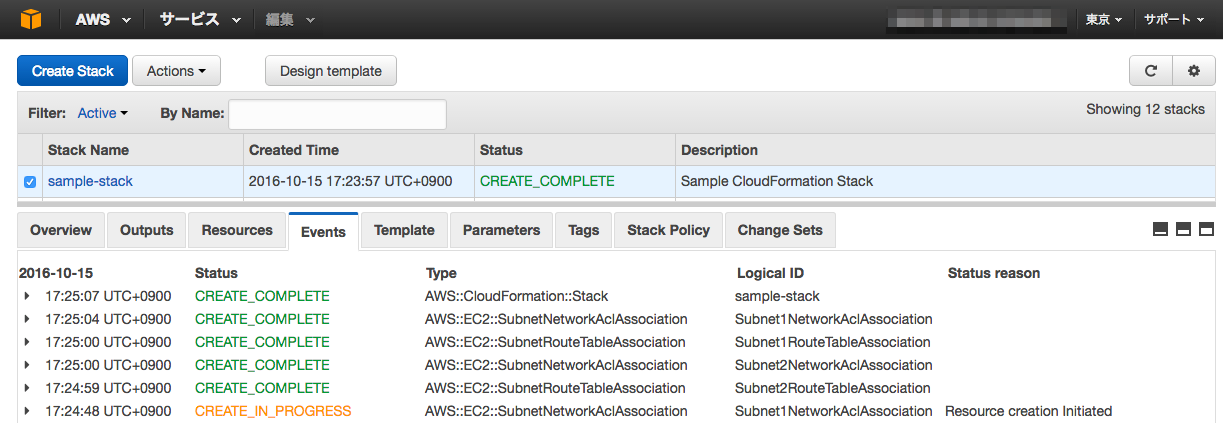Open settings via the gear icon
The width and height of the screenshot is (1223, 423).
[x=1194, y=71]
